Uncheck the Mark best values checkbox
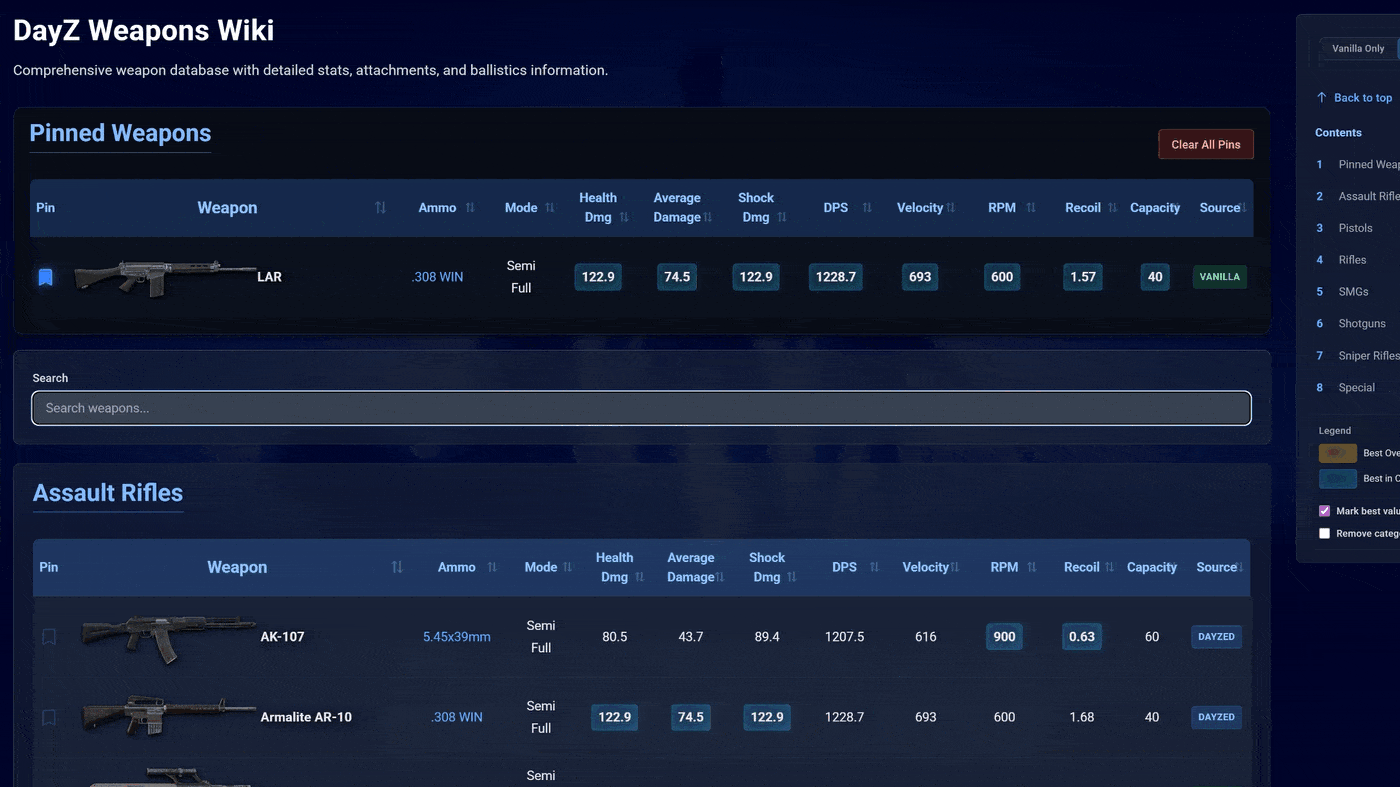Image resolution: width=1400 pixels, height=787 pixels. point(1325,511)
